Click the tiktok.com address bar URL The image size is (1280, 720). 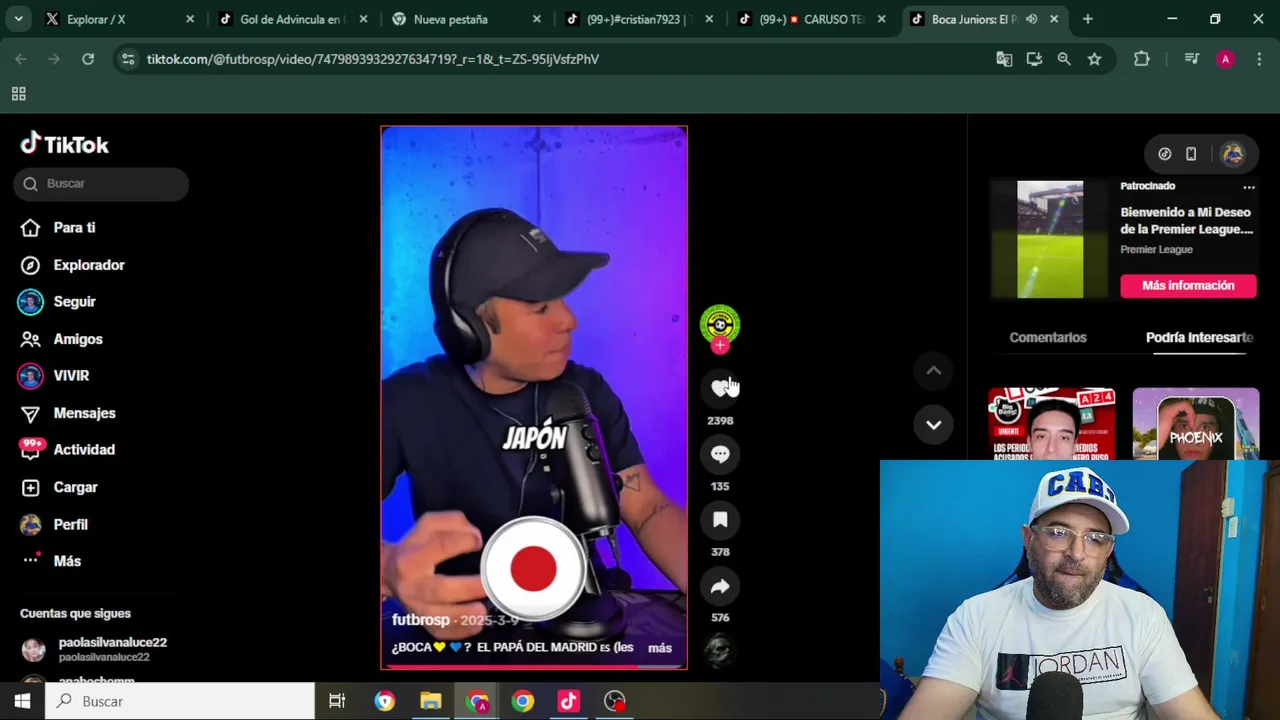point(373,59)
